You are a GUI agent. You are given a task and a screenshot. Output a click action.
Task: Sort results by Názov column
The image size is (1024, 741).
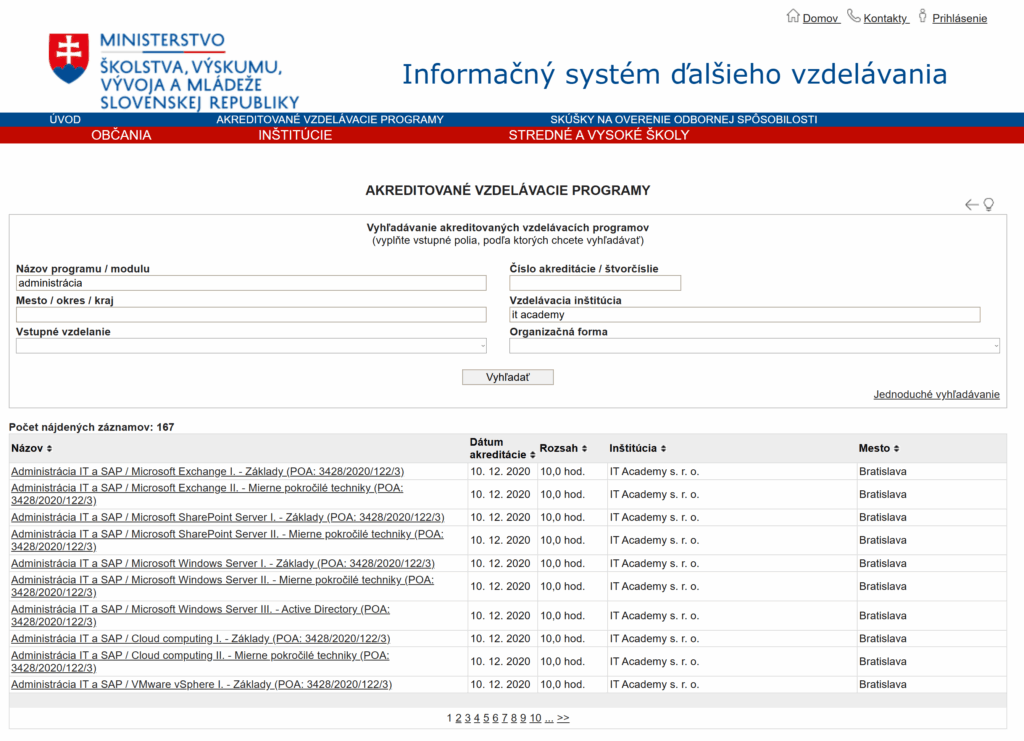point(31,449)
